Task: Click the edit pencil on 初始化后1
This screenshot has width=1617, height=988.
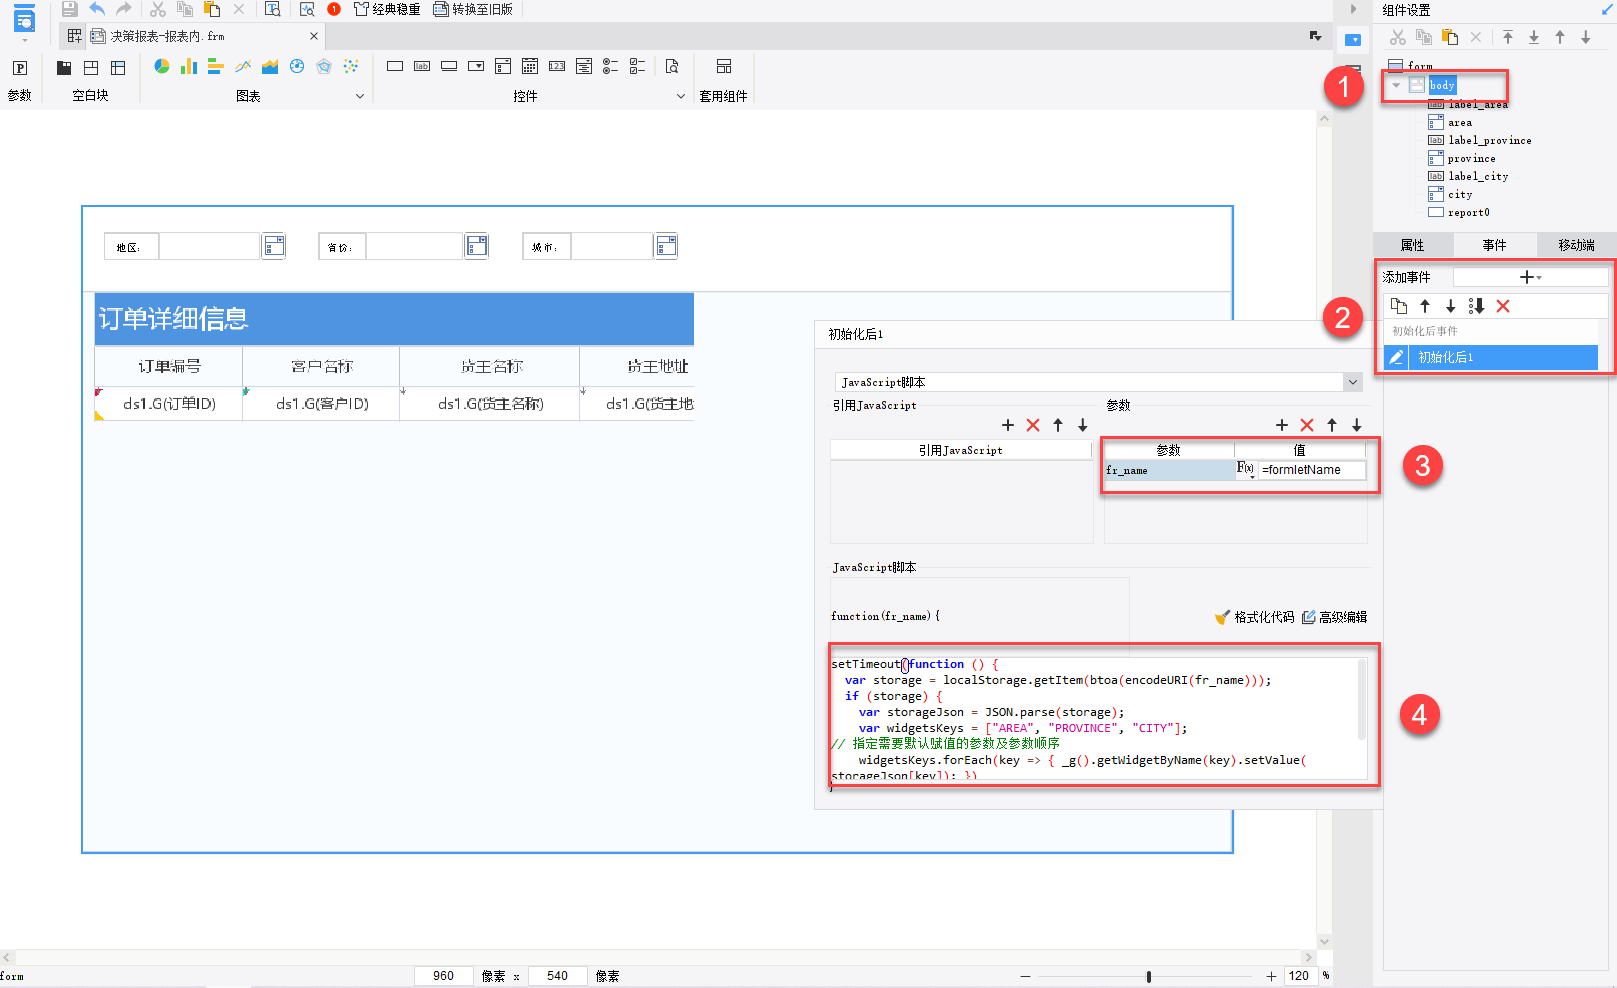Action: (x=1397, y=357)
